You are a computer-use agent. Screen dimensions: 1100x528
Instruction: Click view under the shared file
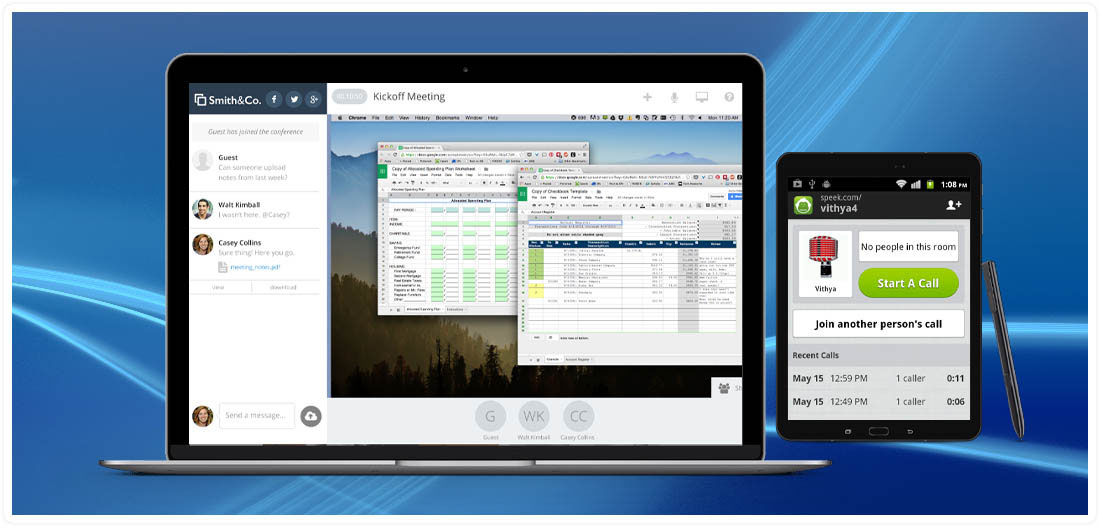(218, 287)
